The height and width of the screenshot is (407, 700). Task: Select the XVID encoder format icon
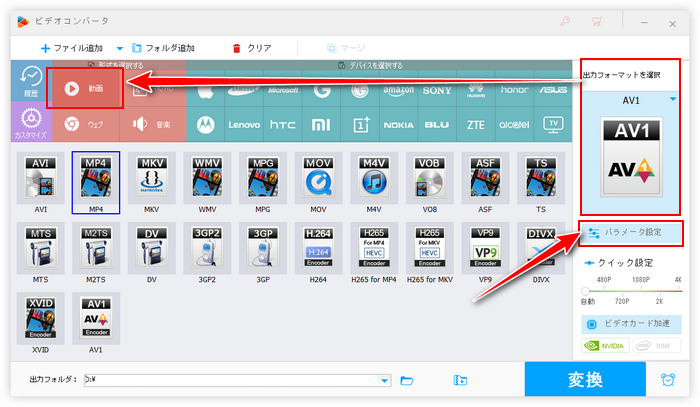pos(40,318)
